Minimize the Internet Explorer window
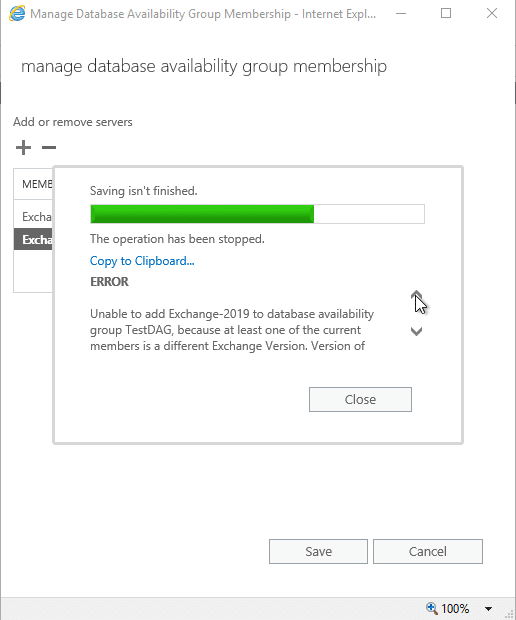 (x=401, y=13)
